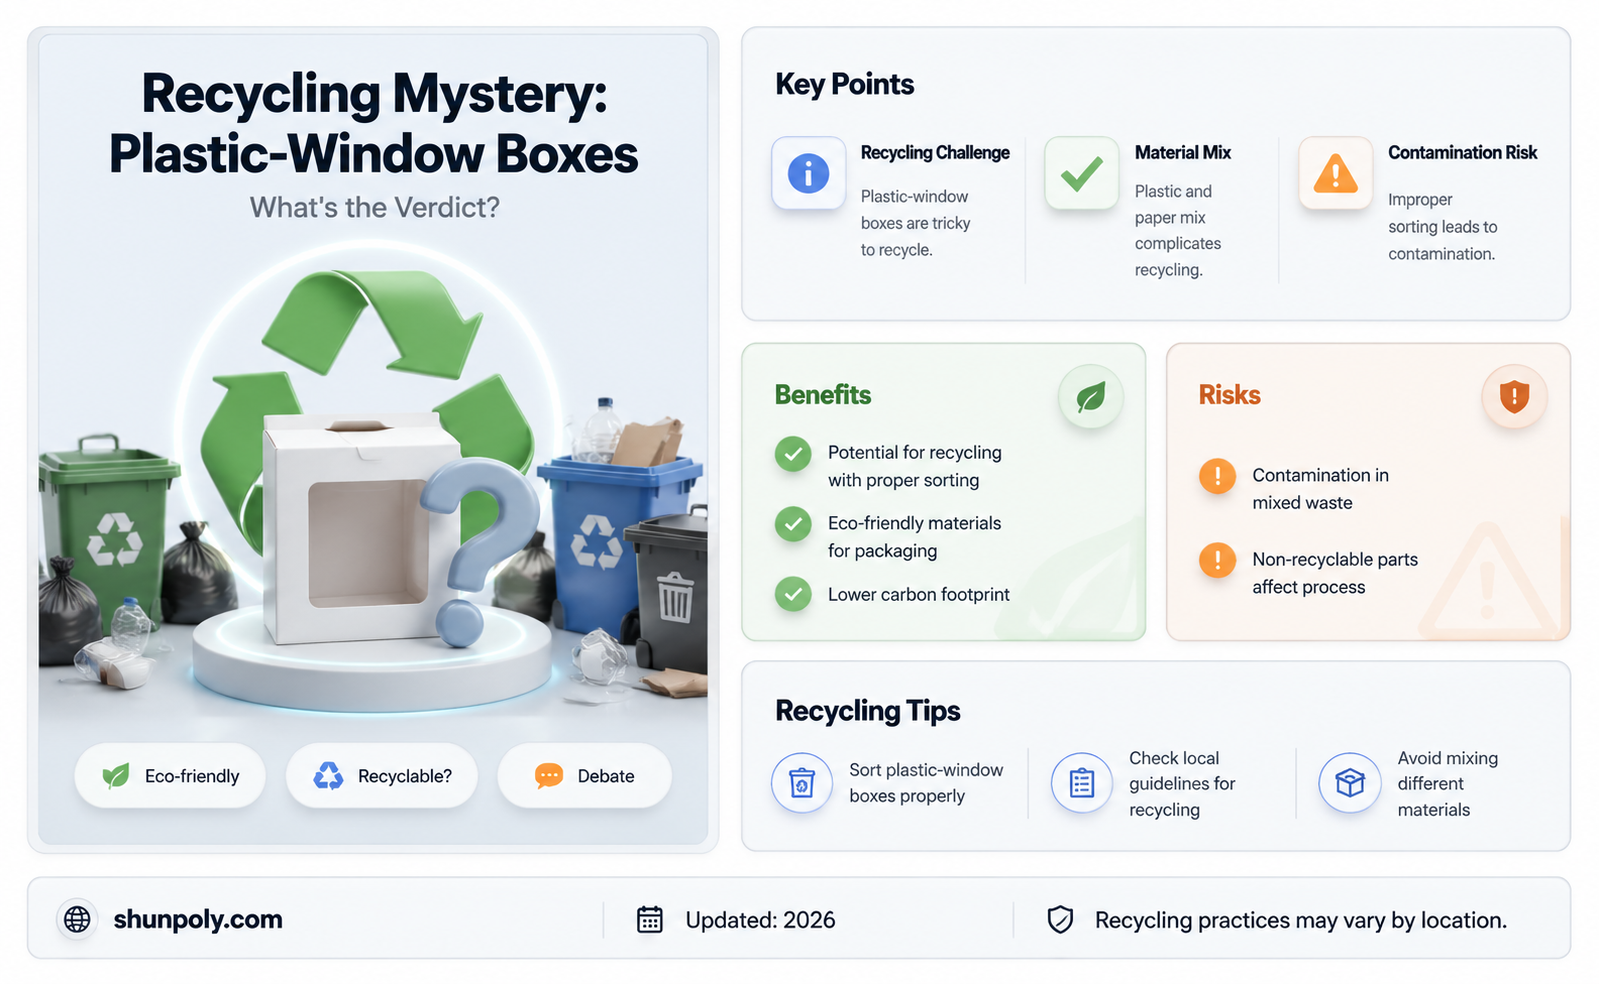Click the box icon for Avoid mixing materials
Viewport: 1599px width, 984px height.
1349,782
